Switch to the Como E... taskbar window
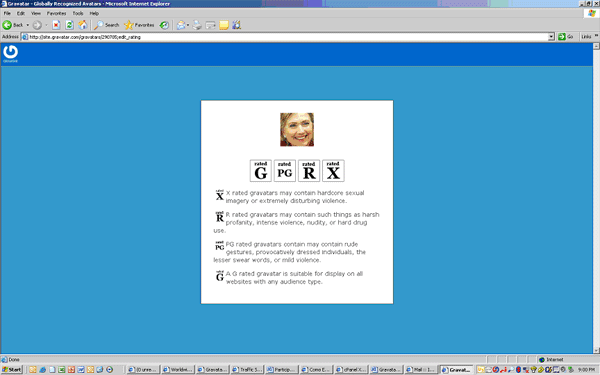Screen dimensions: 600x375 click(x=316, y=370)
